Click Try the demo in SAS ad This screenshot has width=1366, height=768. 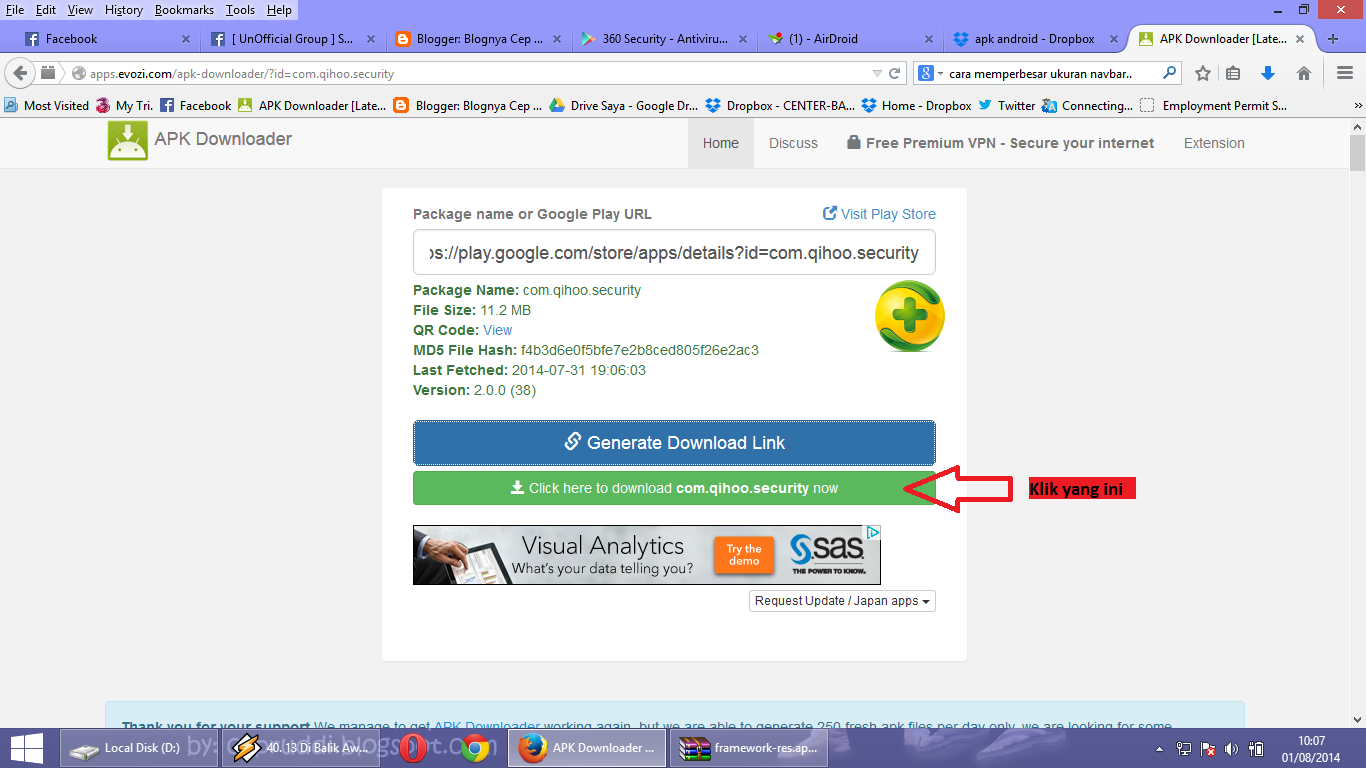pos(744,555)
